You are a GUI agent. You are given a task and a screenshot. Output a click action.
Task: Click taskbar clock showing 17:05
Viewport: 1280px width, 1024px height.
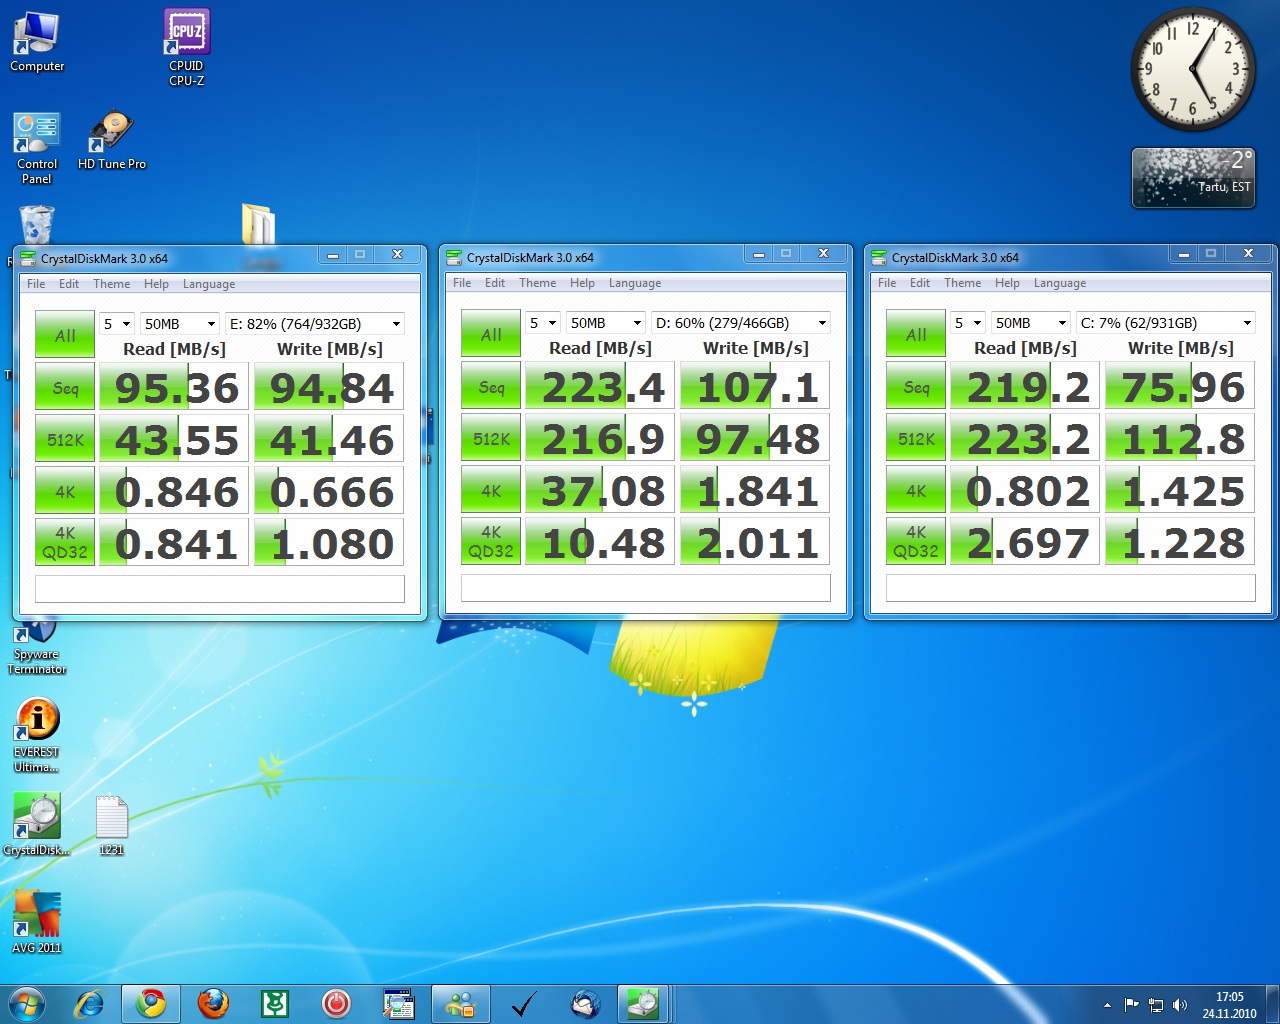[1229, 1005]
